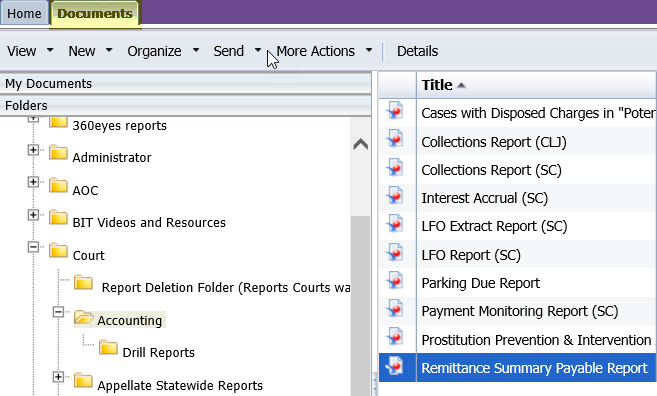Click the Organize dropdown arrow
Screen dimensions: 657x396
pyautogui.click(x=196, y=50)
